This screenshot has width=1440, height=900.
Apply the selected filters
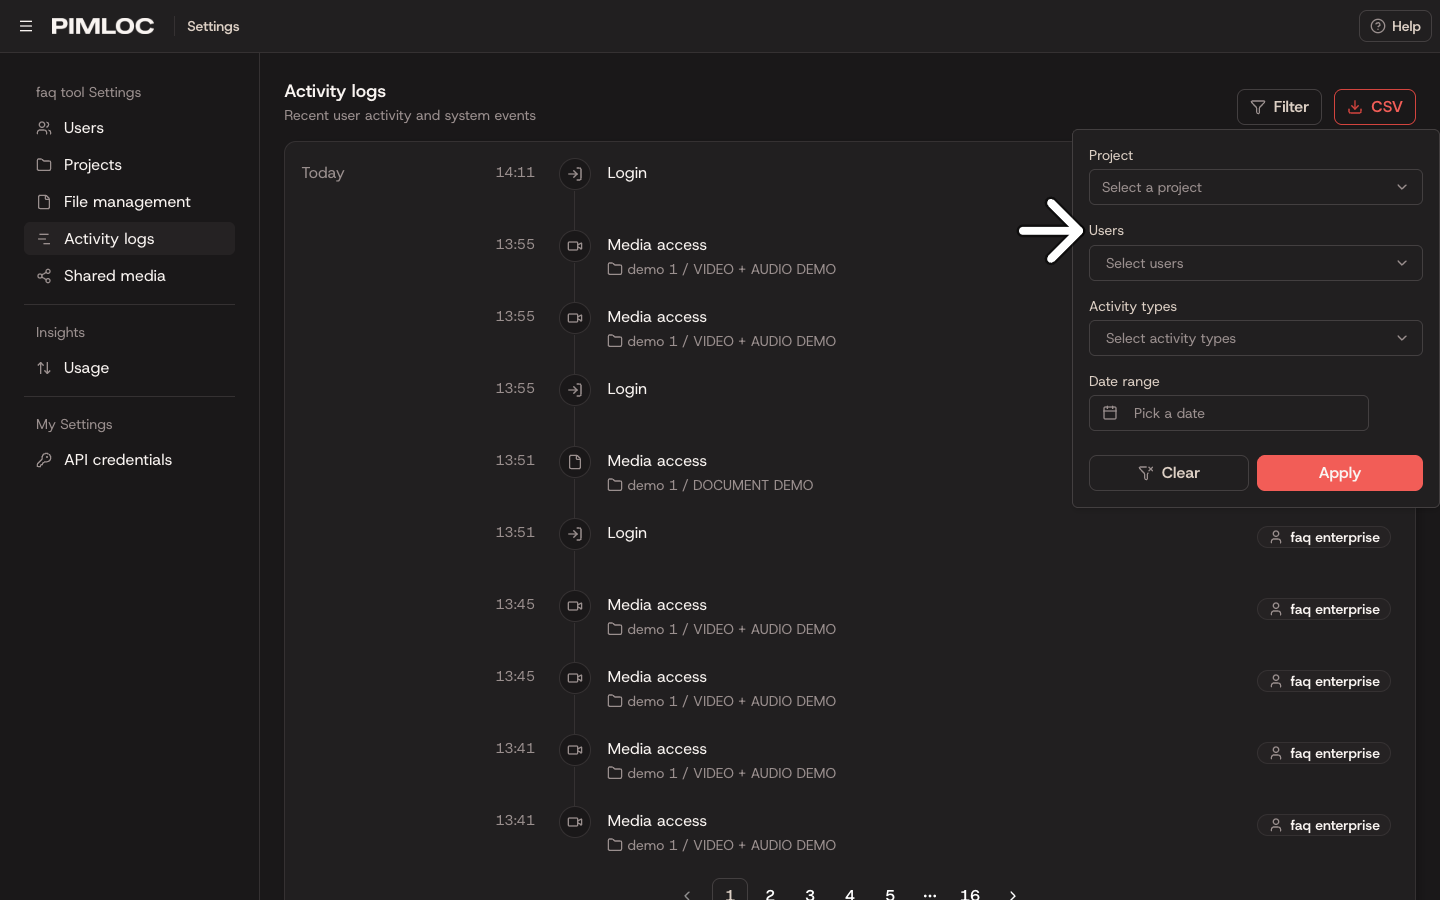(x=1339, y=473)
